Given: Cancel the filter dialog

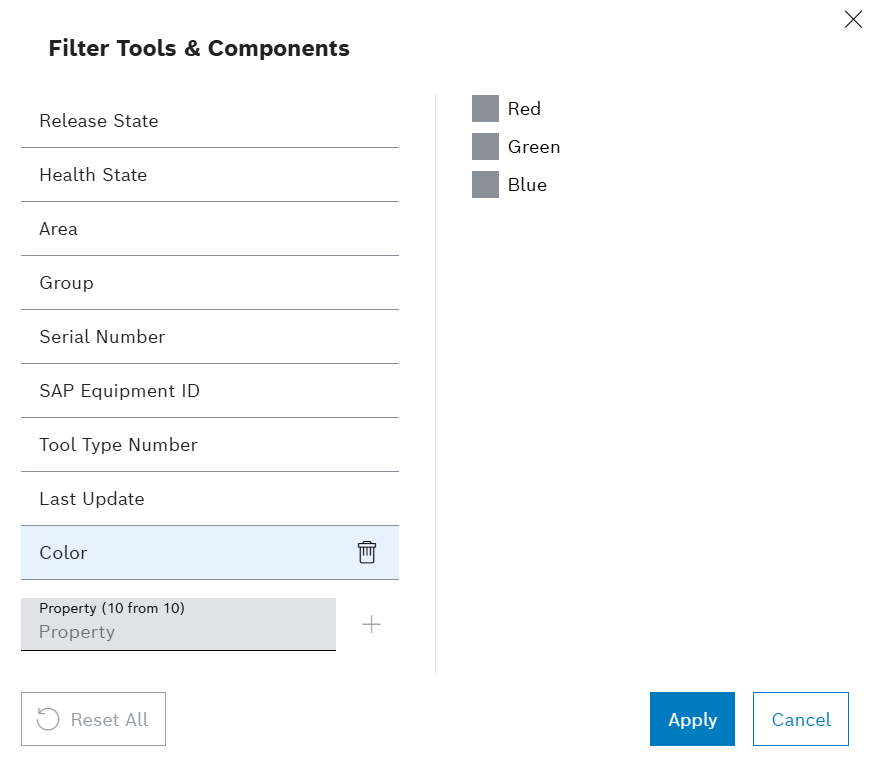Looking at the screenshot, I should coord(800,719).
